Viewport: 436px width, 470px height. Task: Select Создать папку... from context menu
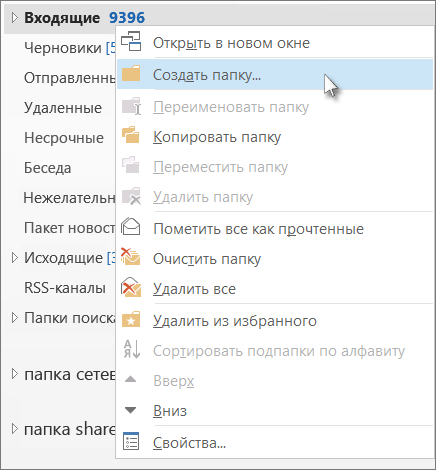tap(275, 74)
